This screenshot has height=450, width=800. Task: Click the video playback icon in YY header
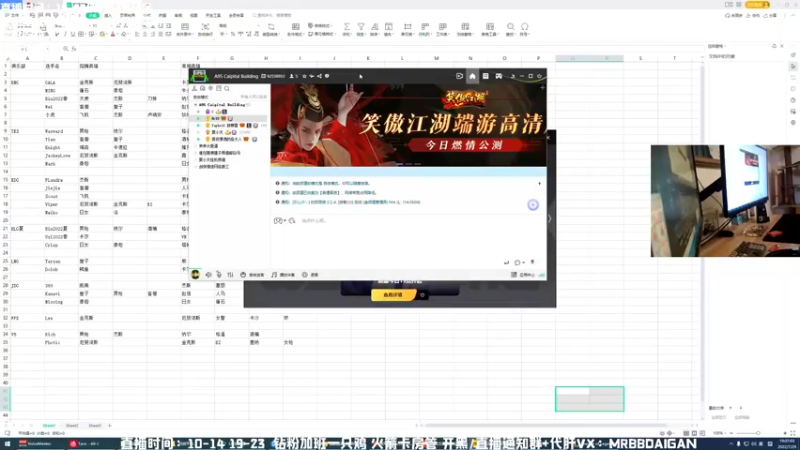[459, 76]
